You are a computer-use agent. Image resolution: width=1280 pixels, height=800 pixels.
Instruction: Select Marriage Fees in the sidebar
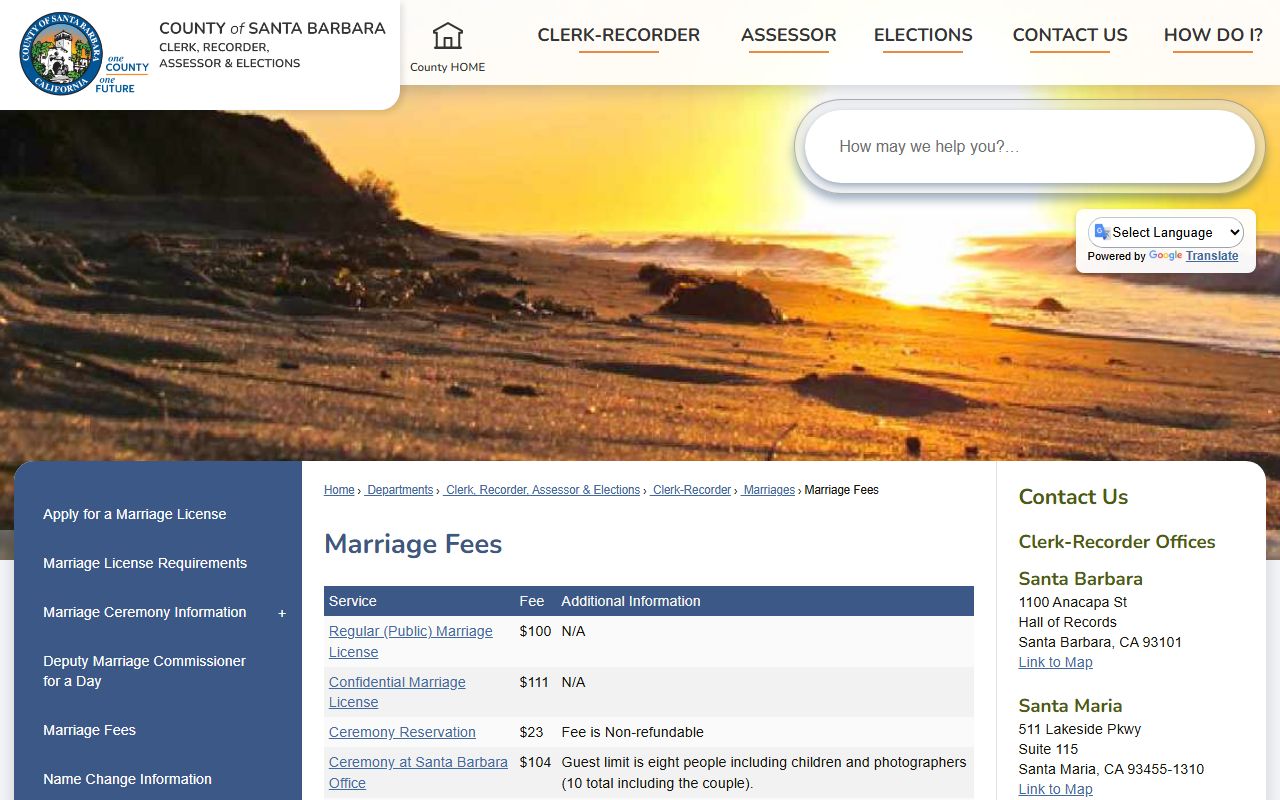pos(89,730)
